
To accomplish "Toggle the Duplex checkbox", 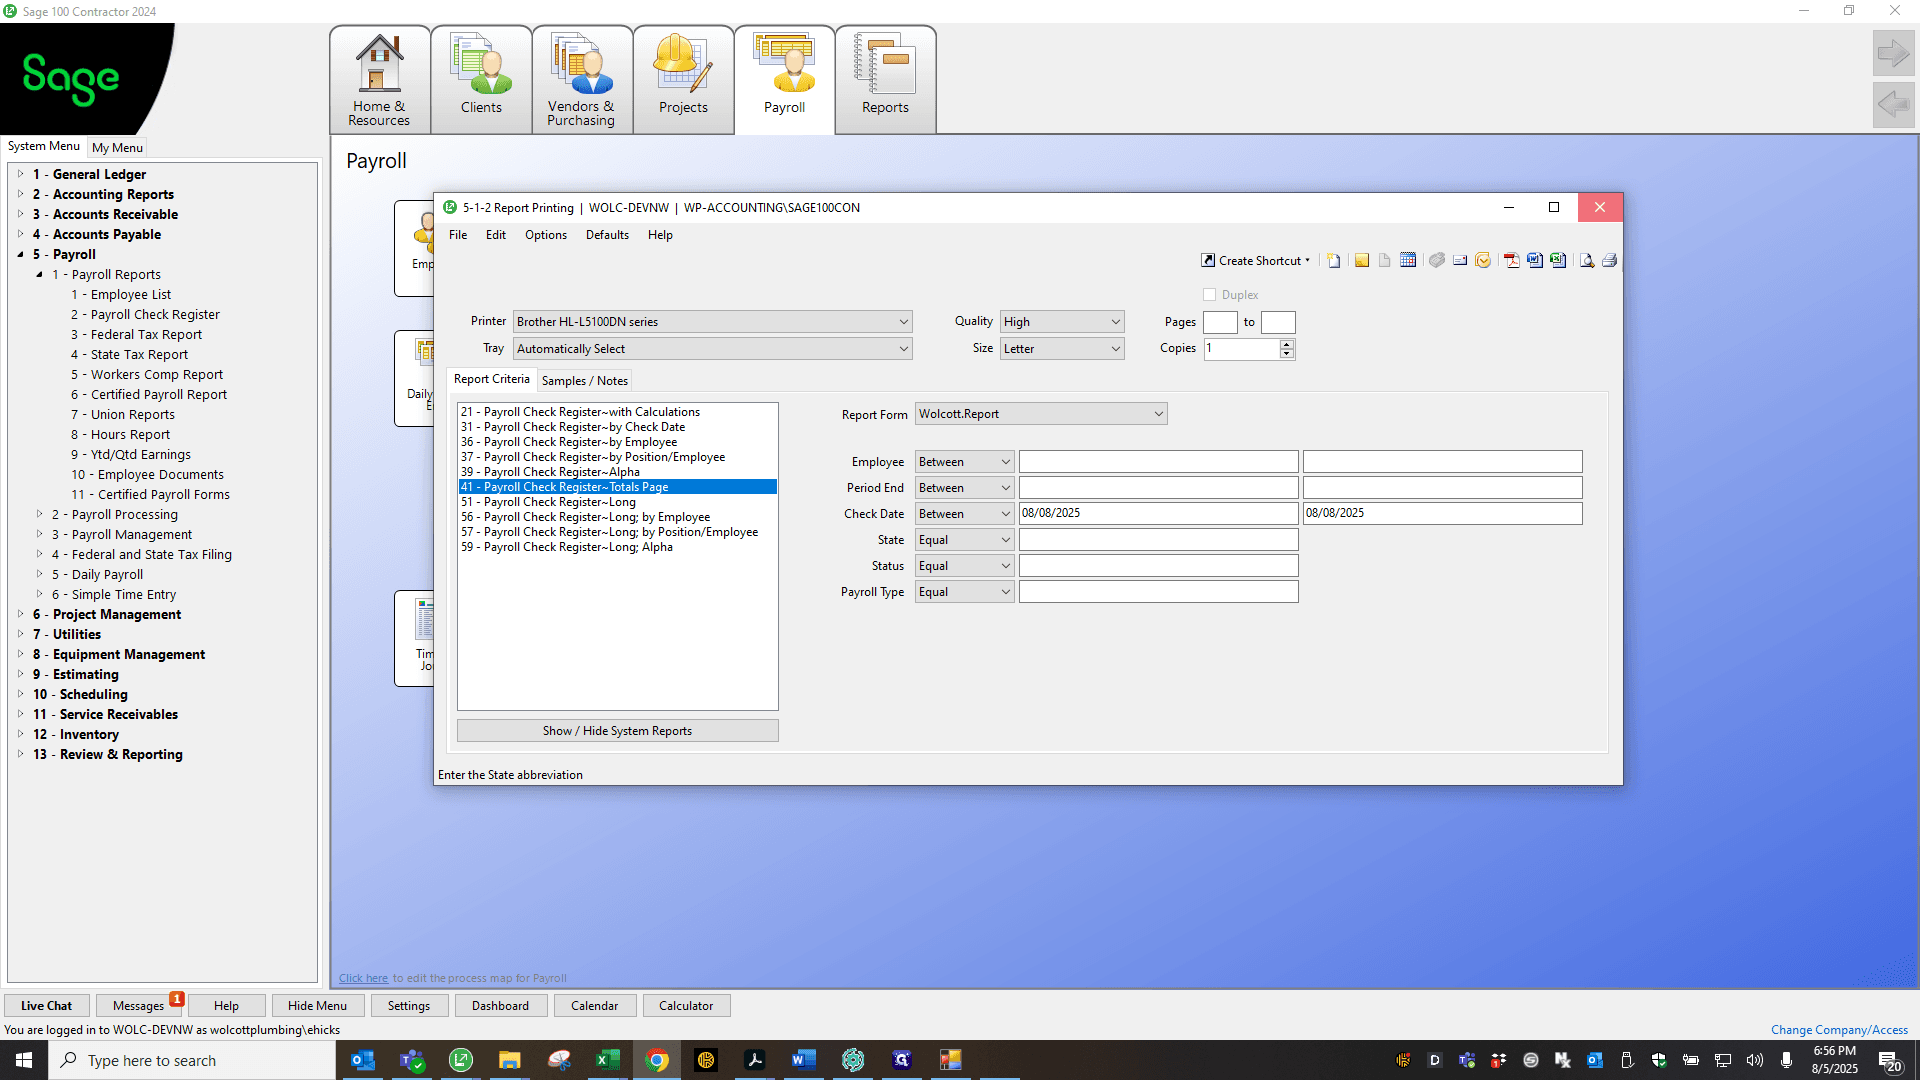I will click(1209, 295).
